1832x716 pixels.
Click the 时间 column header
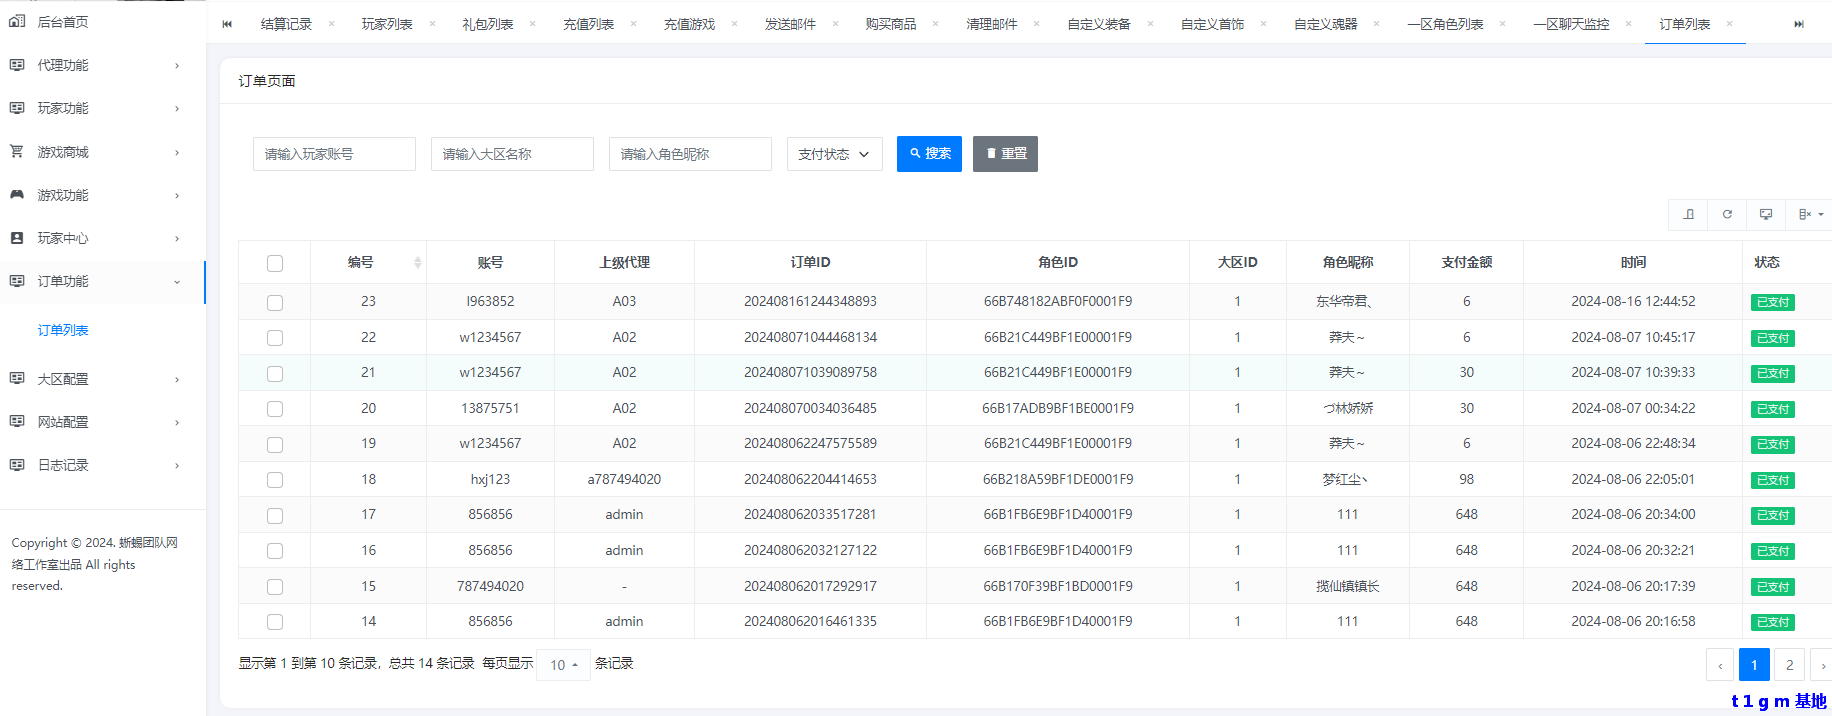point(1633,262)
